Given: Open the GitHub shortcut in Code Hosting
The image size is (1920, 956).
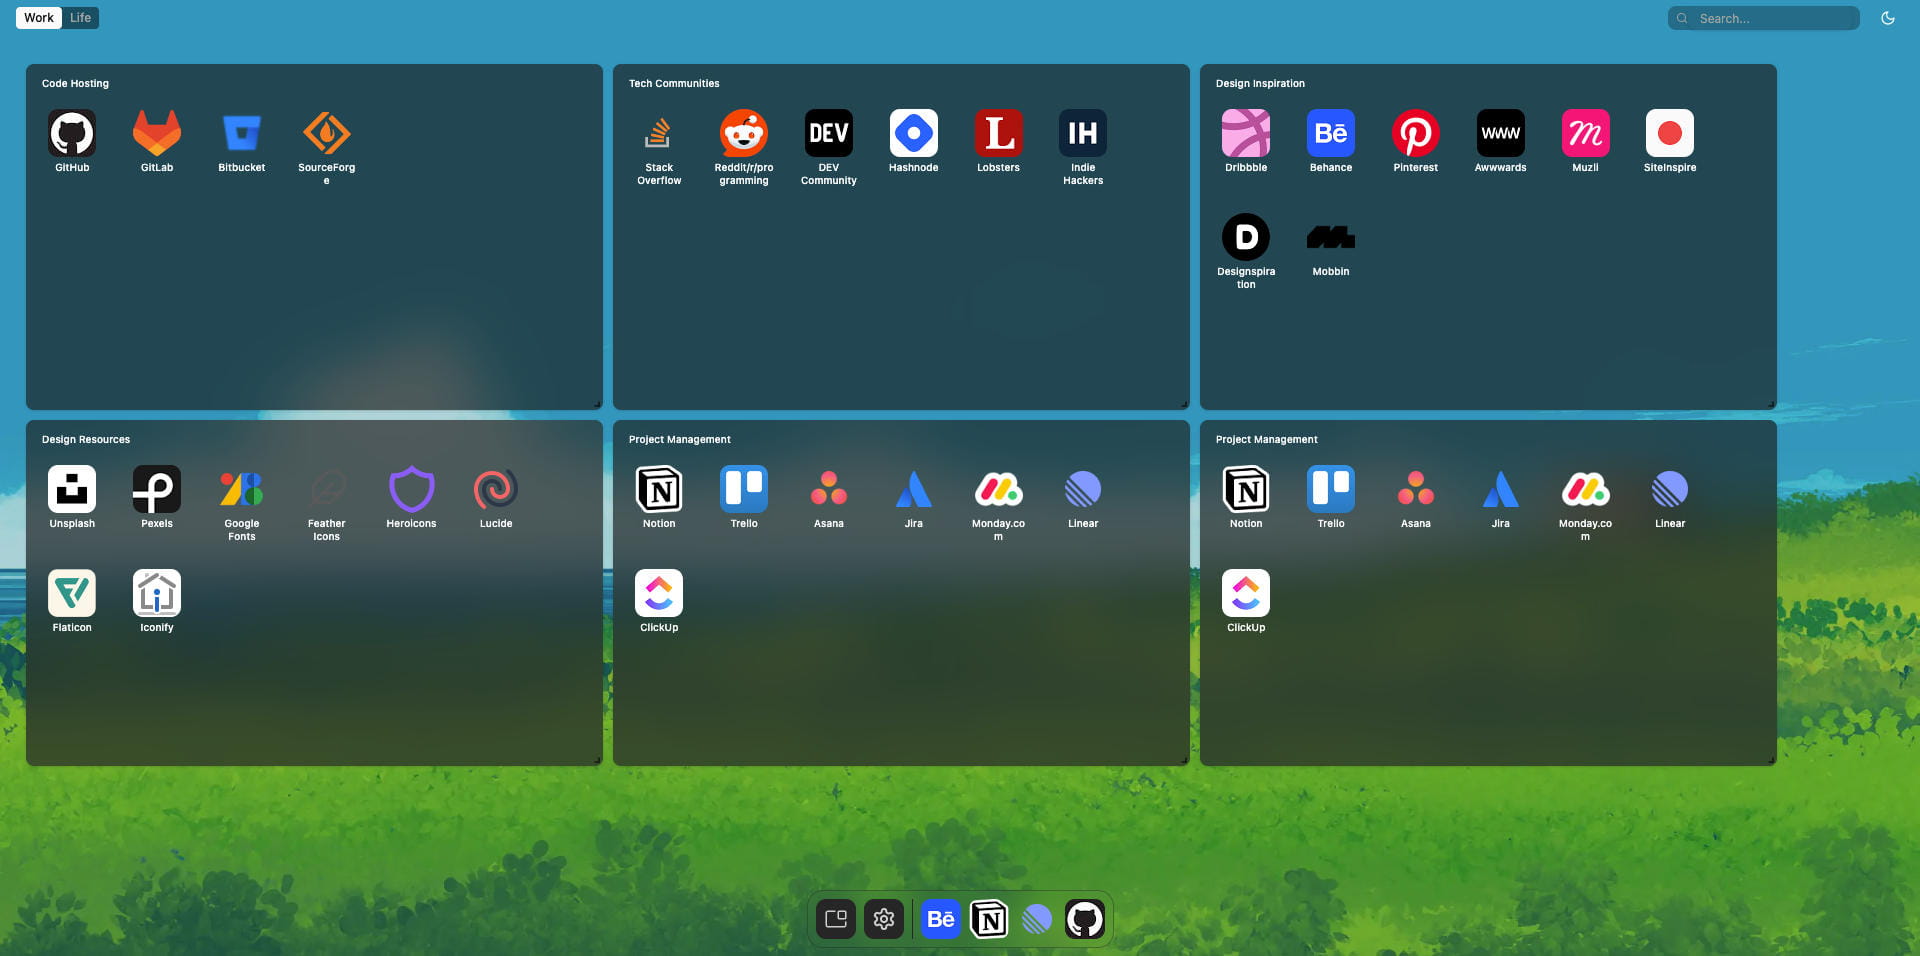Looking at the screenshot, I should pyautogui.click(x=72, y=134).
